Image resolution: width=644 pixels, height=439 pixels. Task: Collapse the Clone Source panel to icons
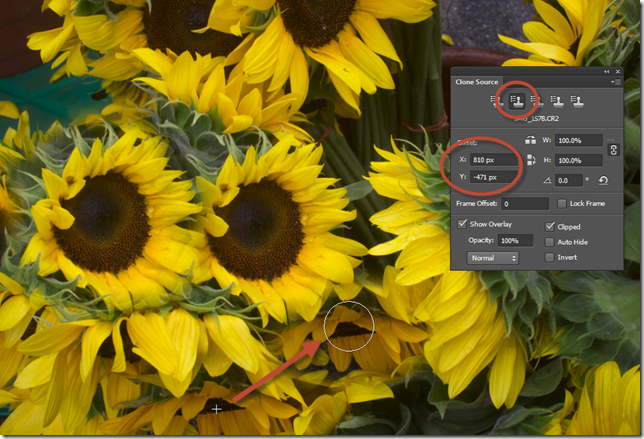[x=607, y=71]
